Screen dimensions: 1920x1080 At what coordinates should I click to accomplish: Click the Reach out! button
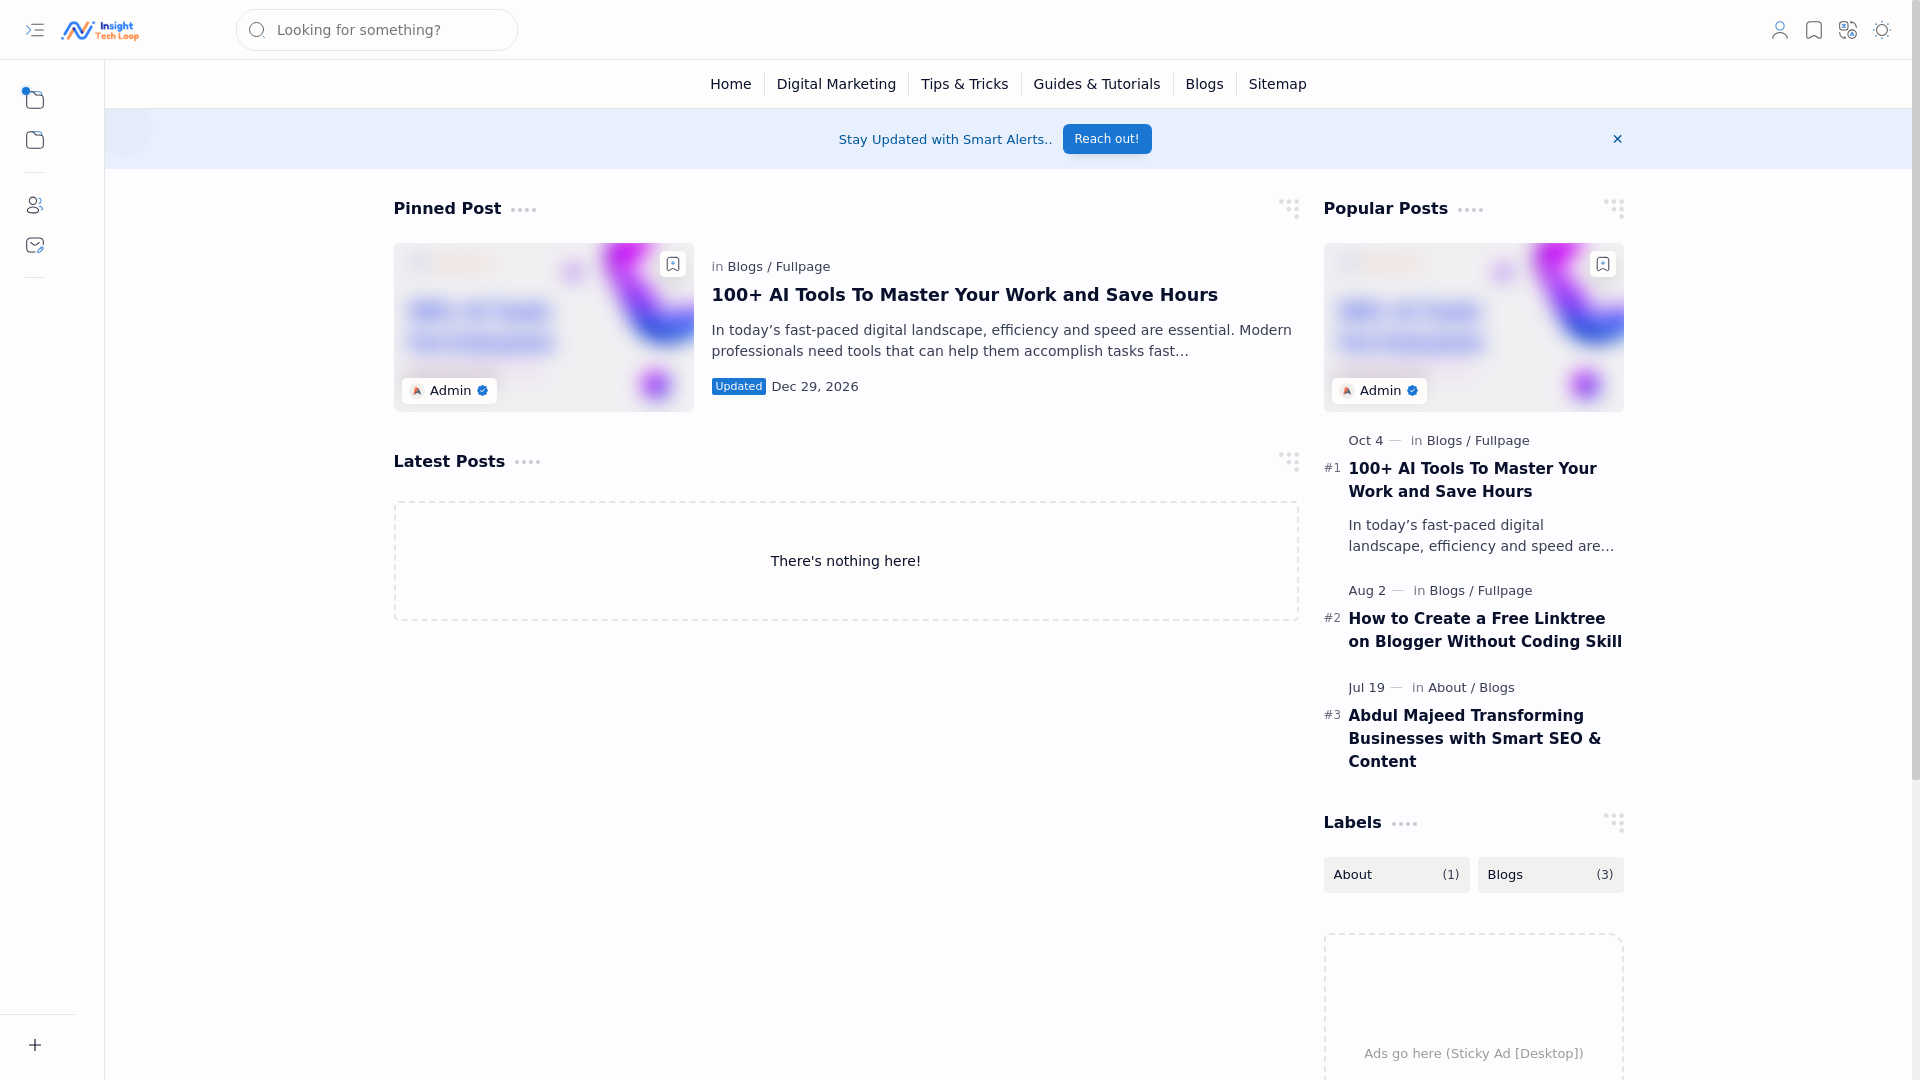tap(1107, 139)
